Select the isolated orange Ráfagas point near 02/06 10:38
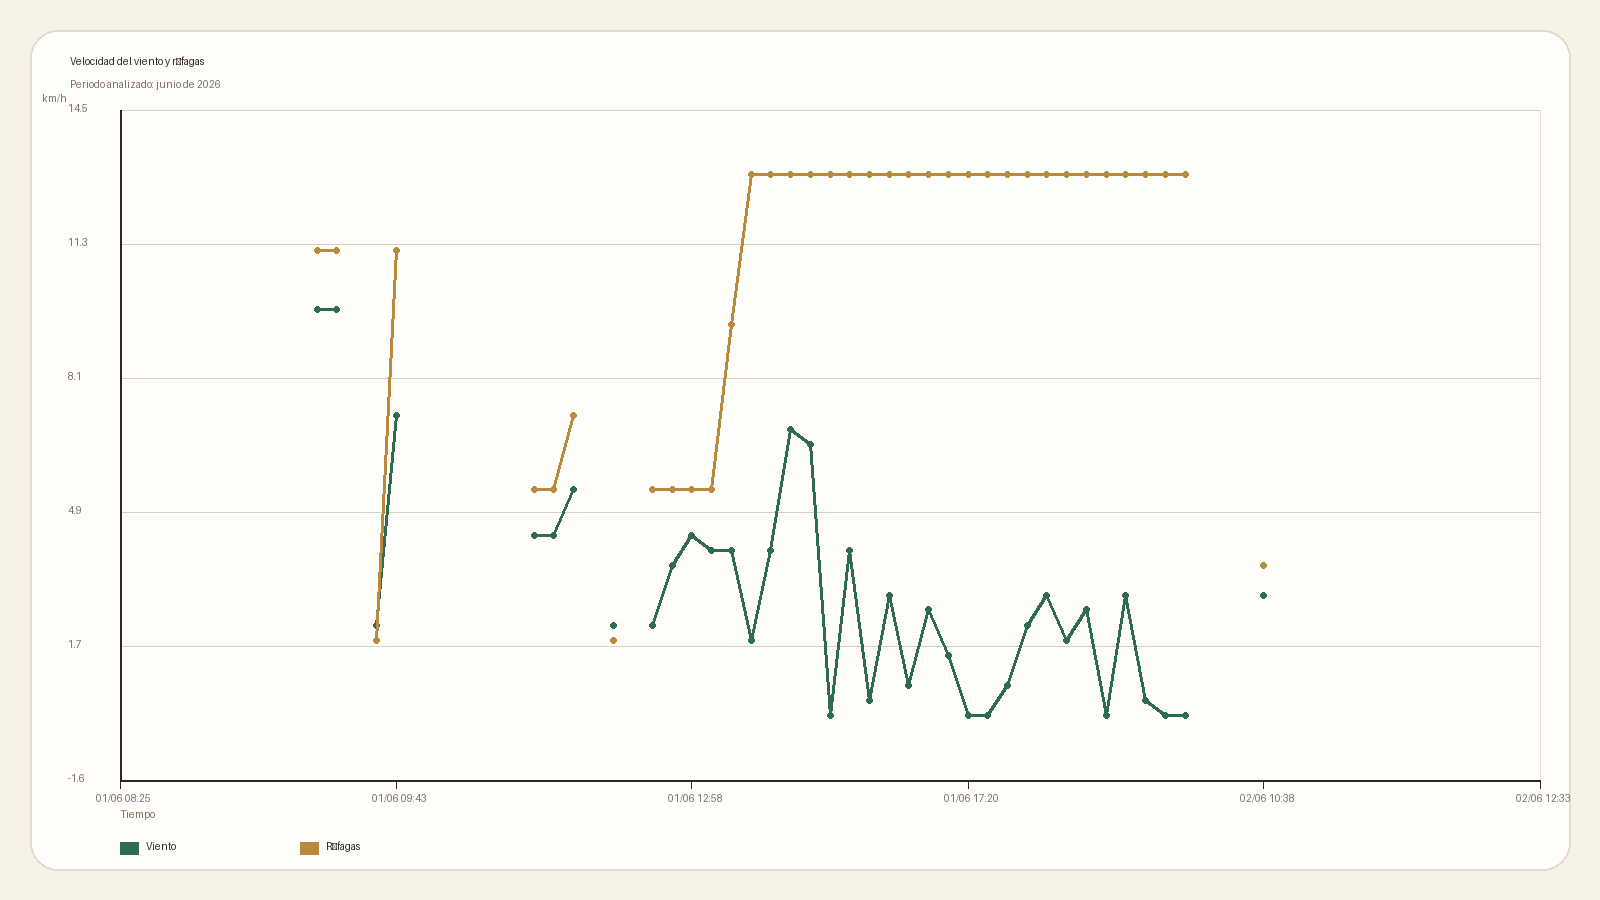This screenshot has width=1600, height=900. point(1263,566)
